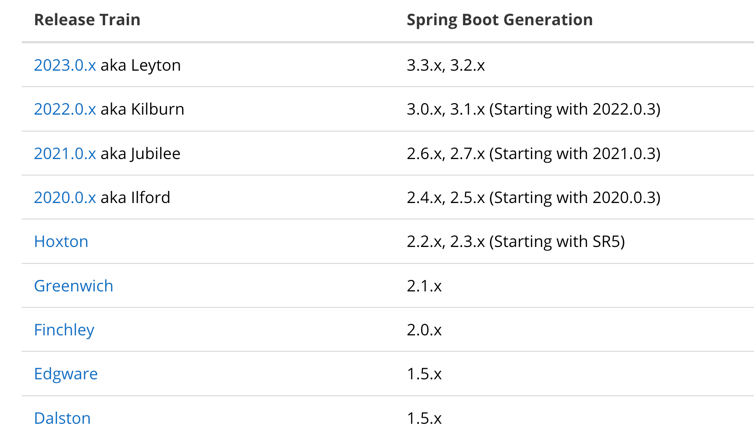Viewport: 754px width, 444px height.
Task: Click the "2.0.x" Spring Boot cell
Action: (x=424, y=330)
